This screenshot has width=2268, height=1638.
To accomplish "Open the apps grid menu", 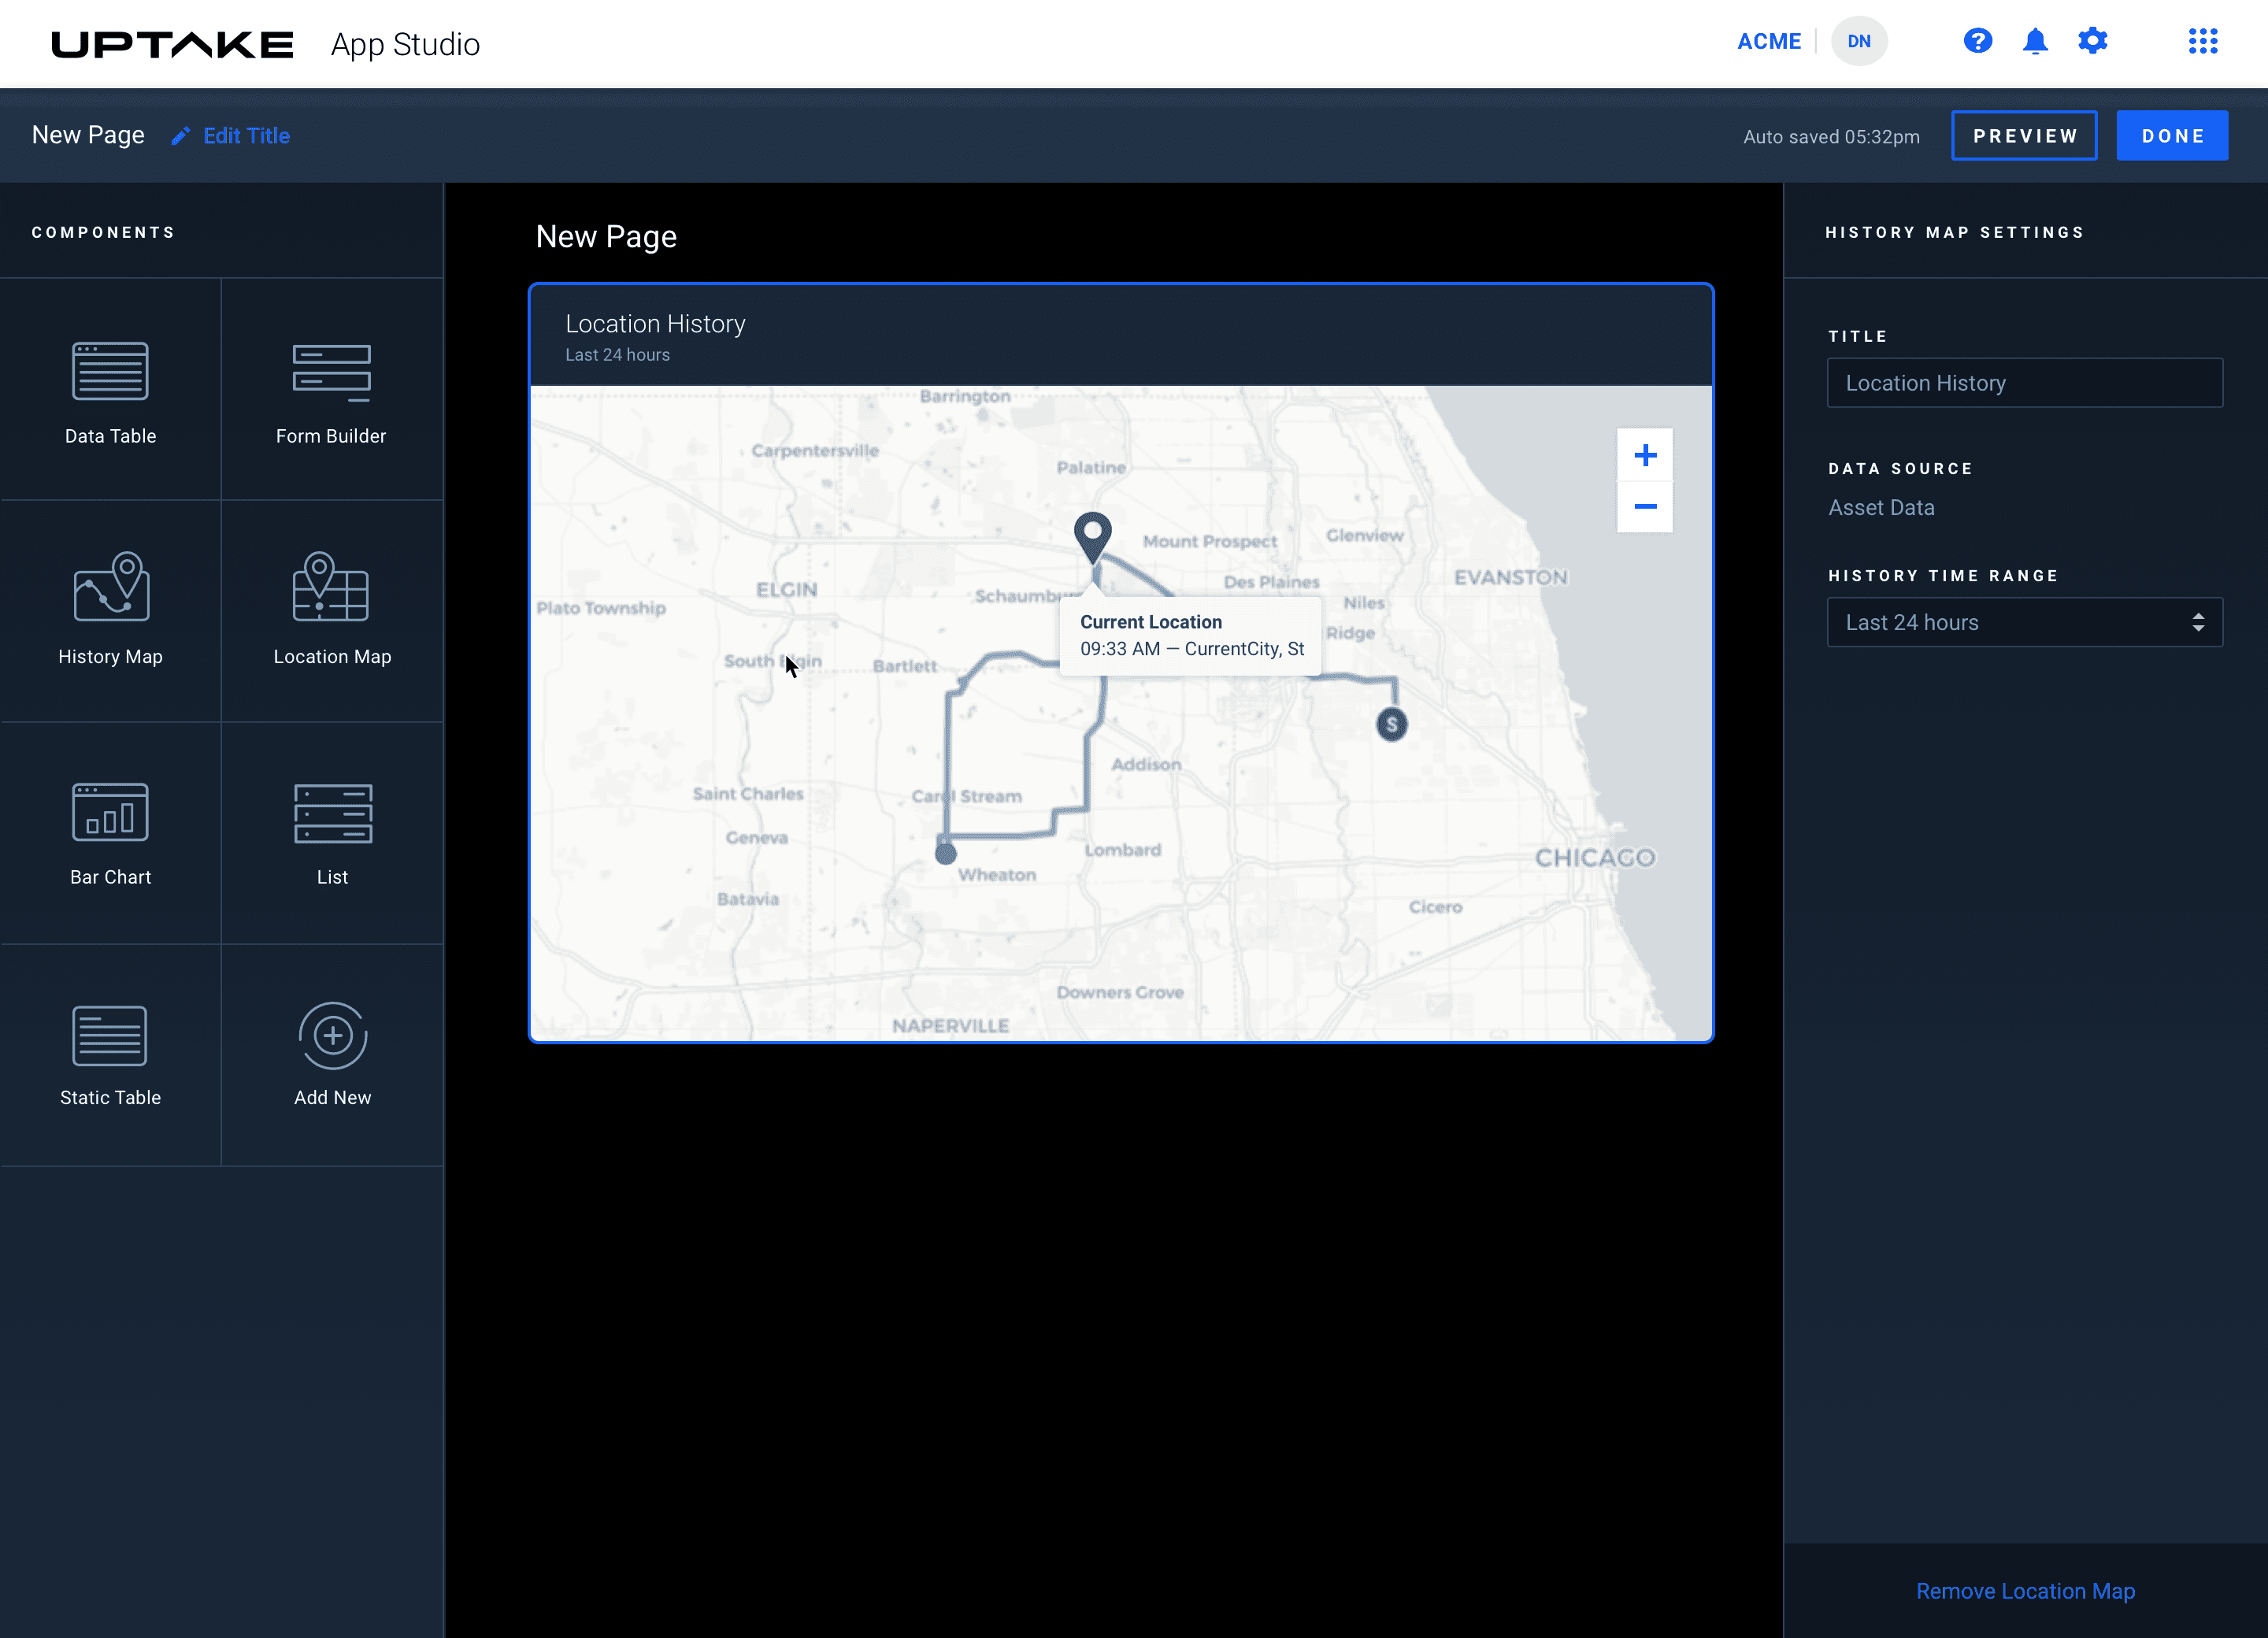I will tap(2202, 41).
